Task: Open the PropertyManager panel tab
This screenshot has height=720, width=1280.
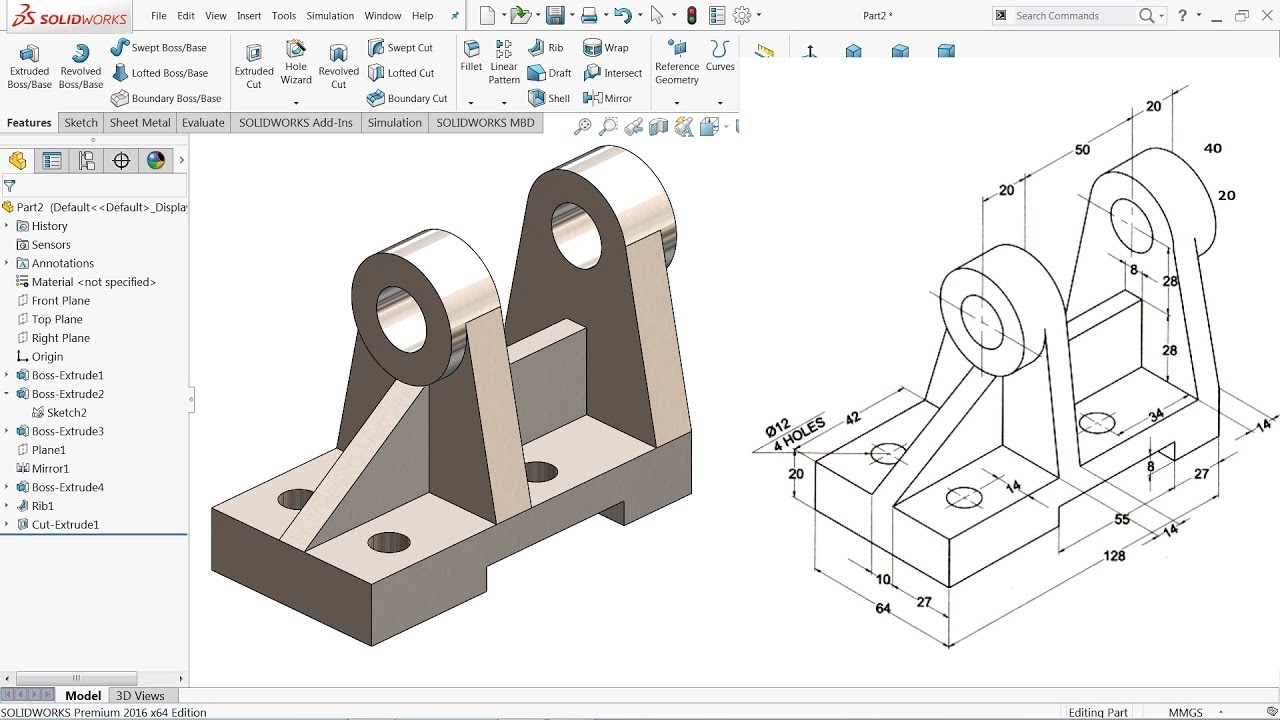Action: point(52,161)
